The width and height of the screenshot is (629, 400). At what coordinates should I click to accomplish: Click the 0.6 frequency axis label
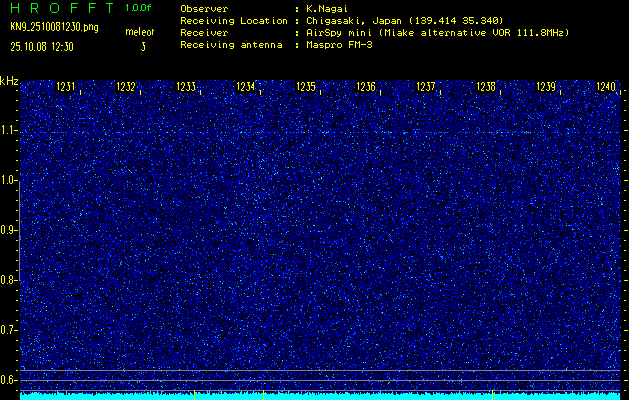pyautogui.click(x=9, y=380)
